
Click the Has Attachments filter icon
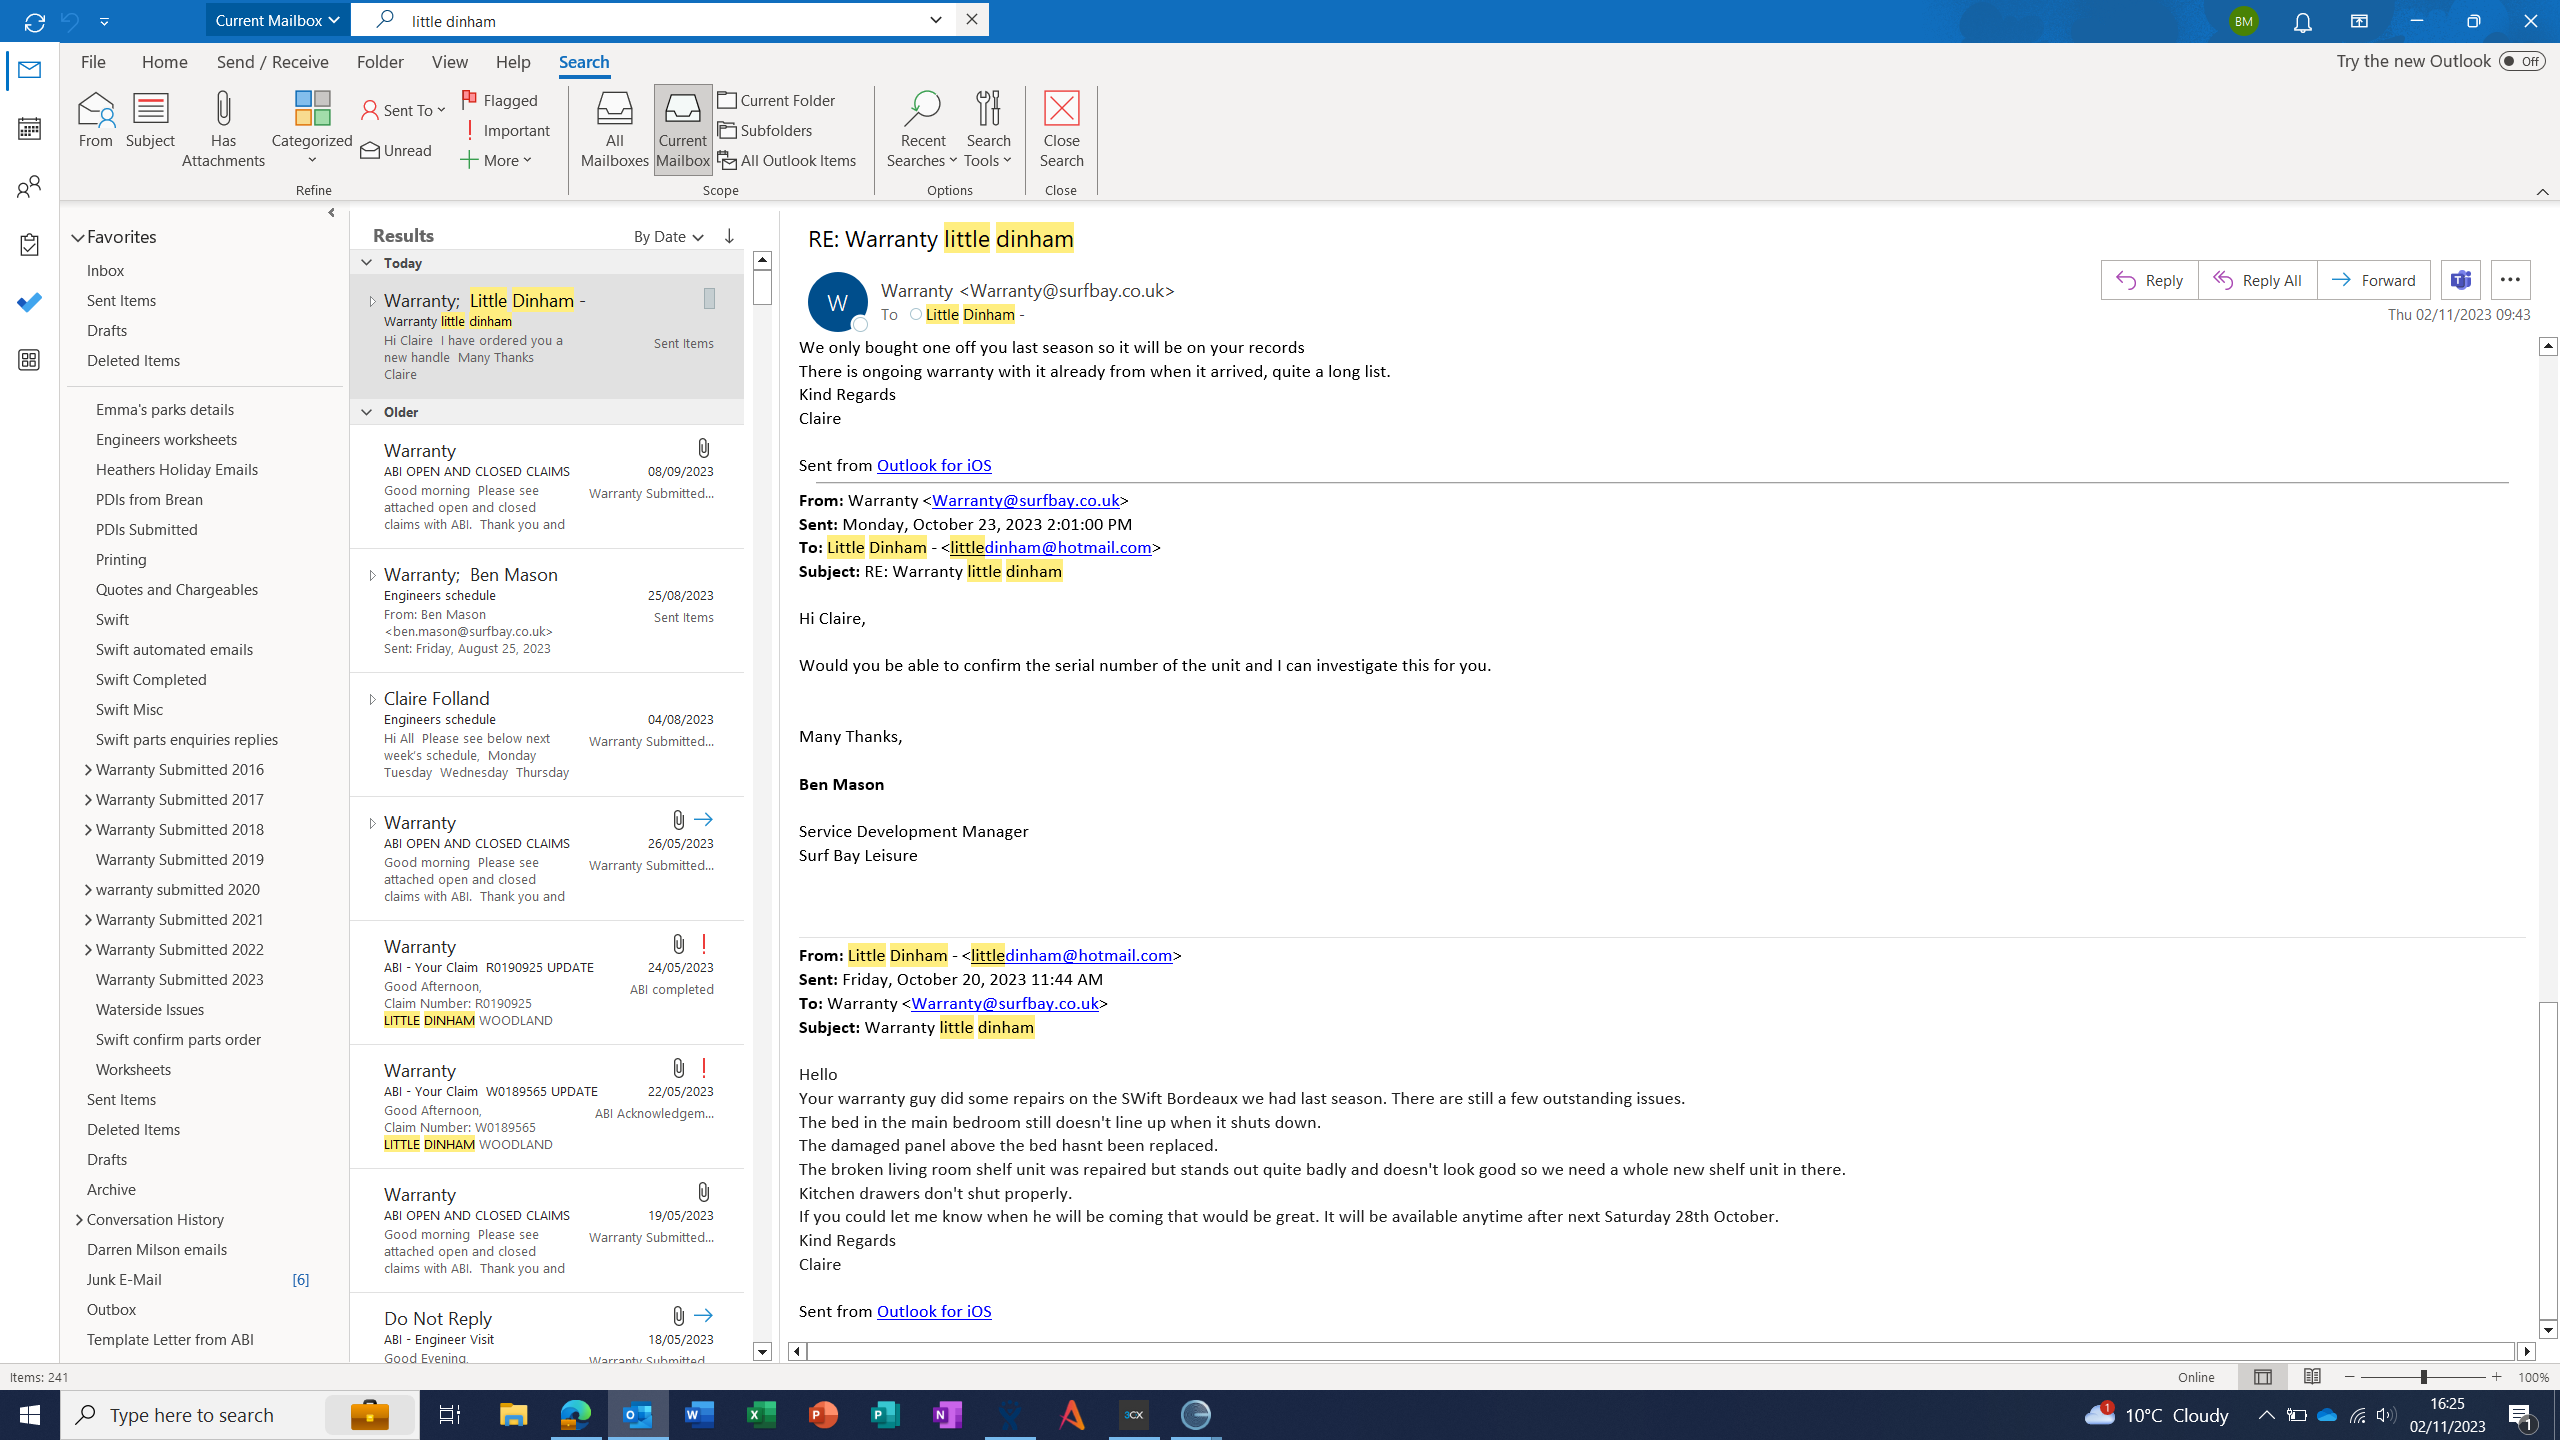[x=223, y=110]
